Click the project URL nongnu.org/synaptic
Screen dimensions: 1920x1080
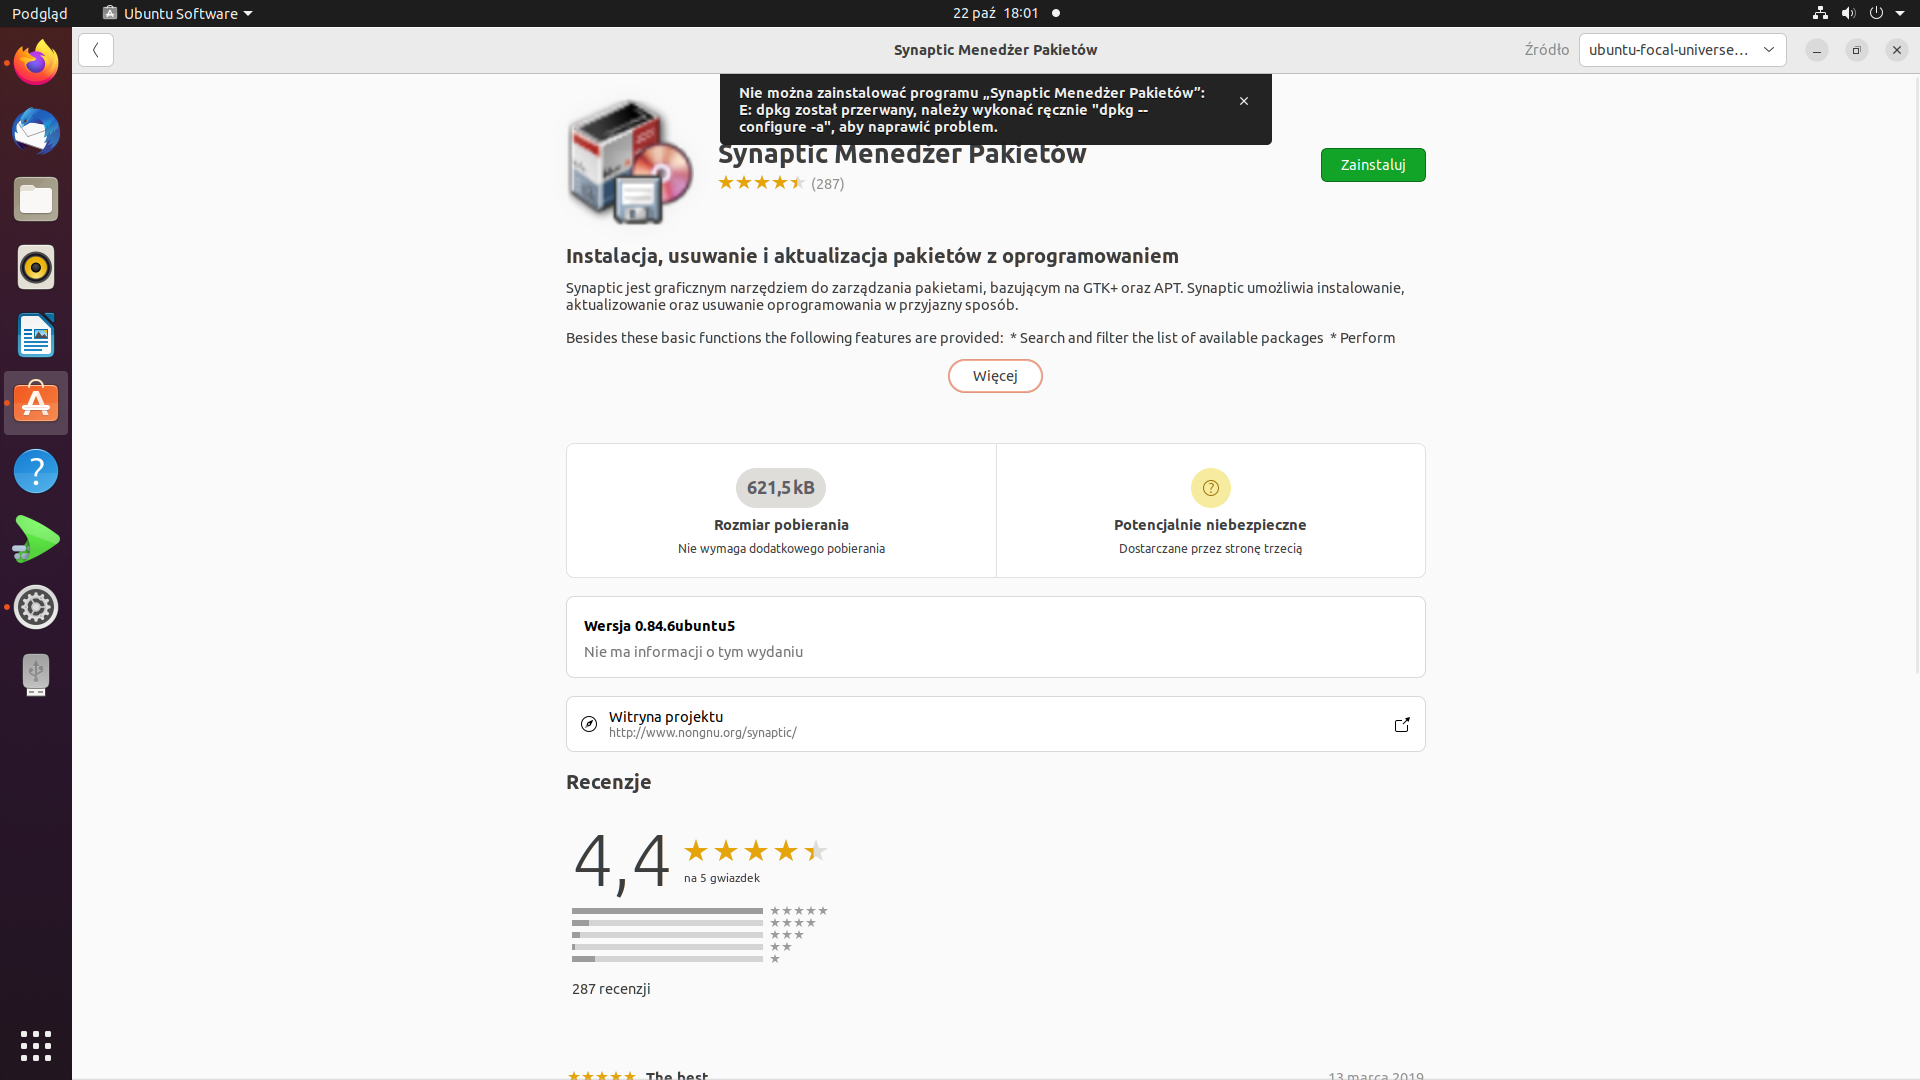pyautogui.click(x=702, y=733)
